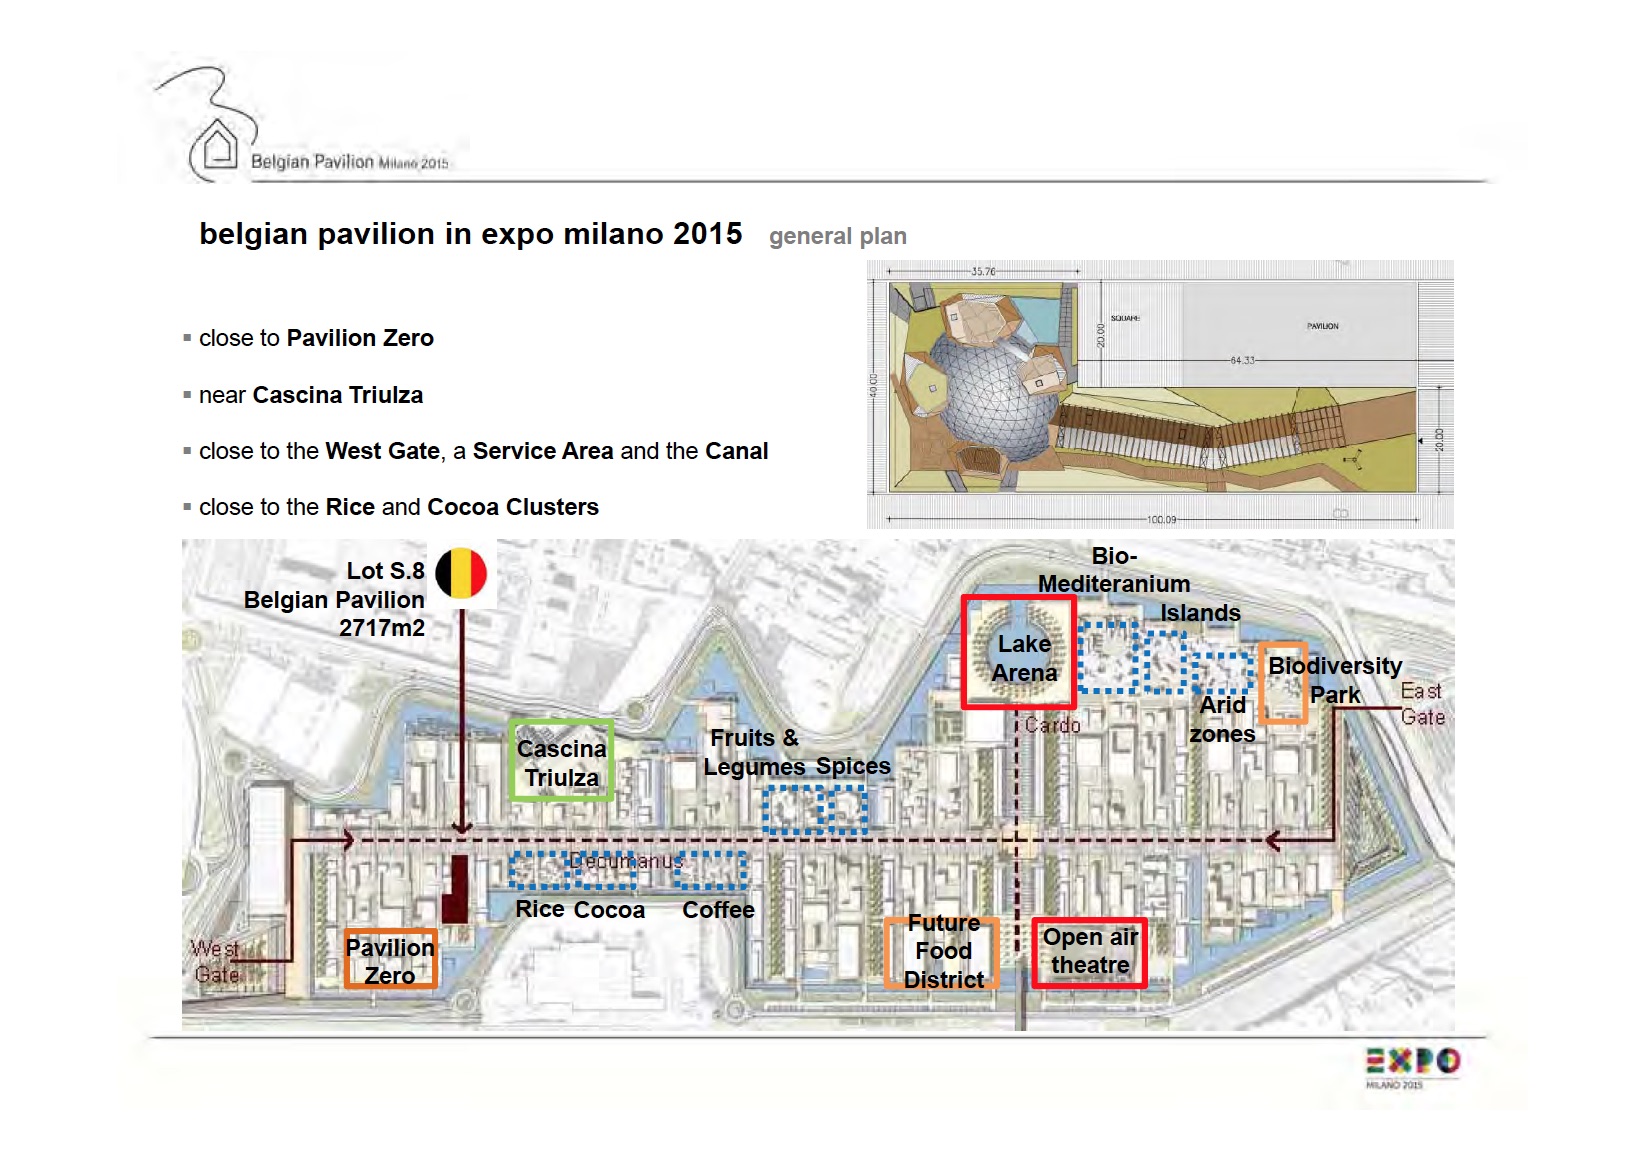The image size is (1645, 1163).
Task: Click the slide title 'belgian pavilion in expo milano 2015'
Action: point(470,234)
